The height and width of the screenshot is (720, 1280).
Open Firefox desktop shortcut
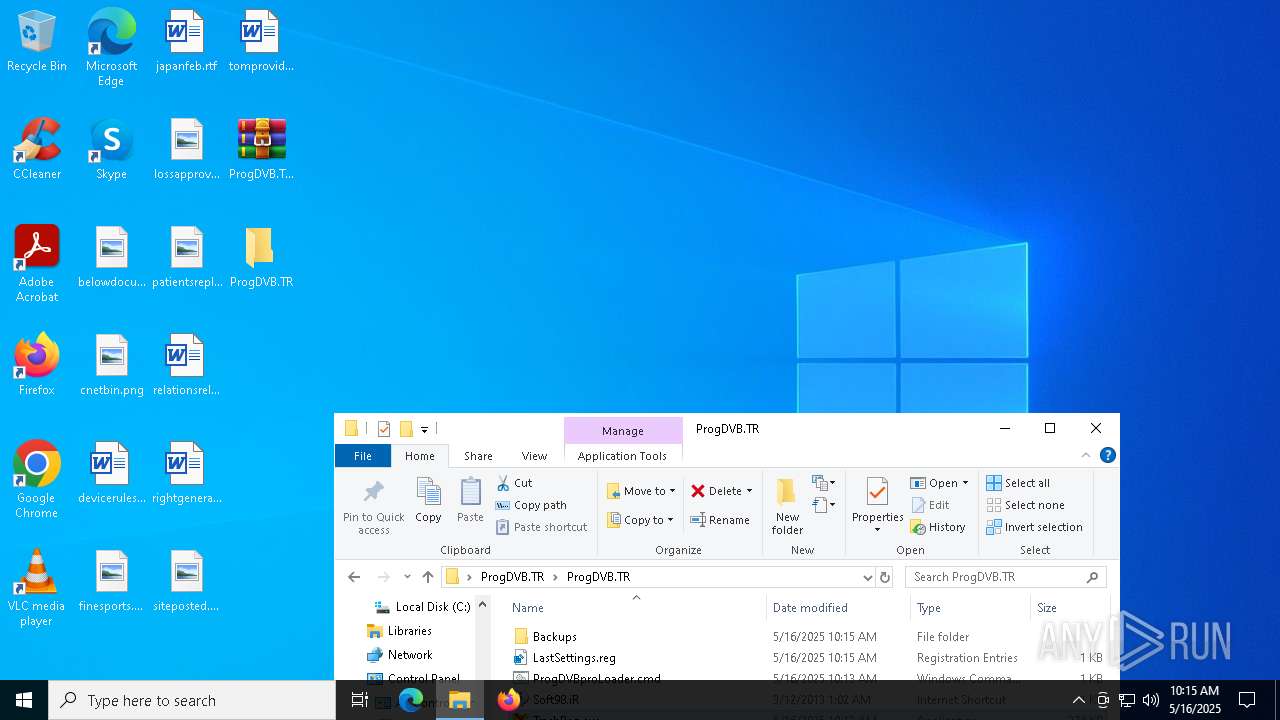(37, 365)
